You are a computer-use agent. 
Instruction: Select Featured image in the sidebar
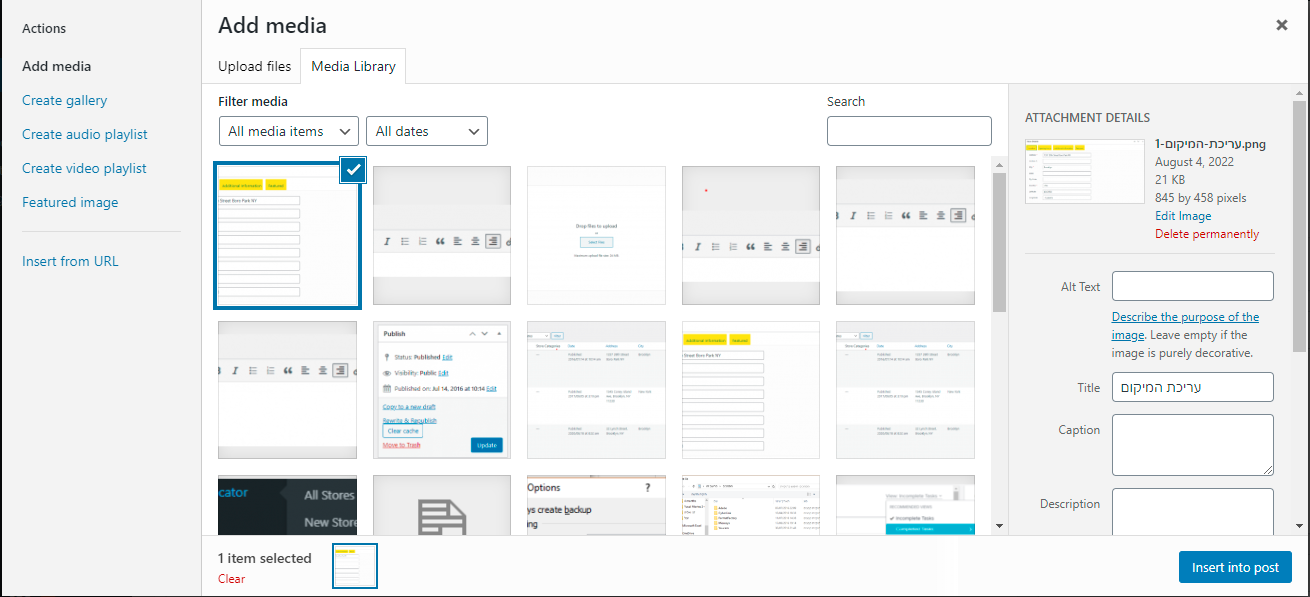click(x=70, y=202)
